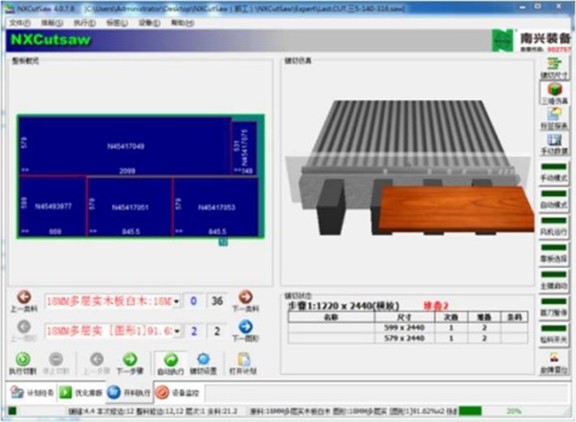576x422 pixels.
Task: Click the blue next-pattern arrow icon
Action: click(245, 327)
